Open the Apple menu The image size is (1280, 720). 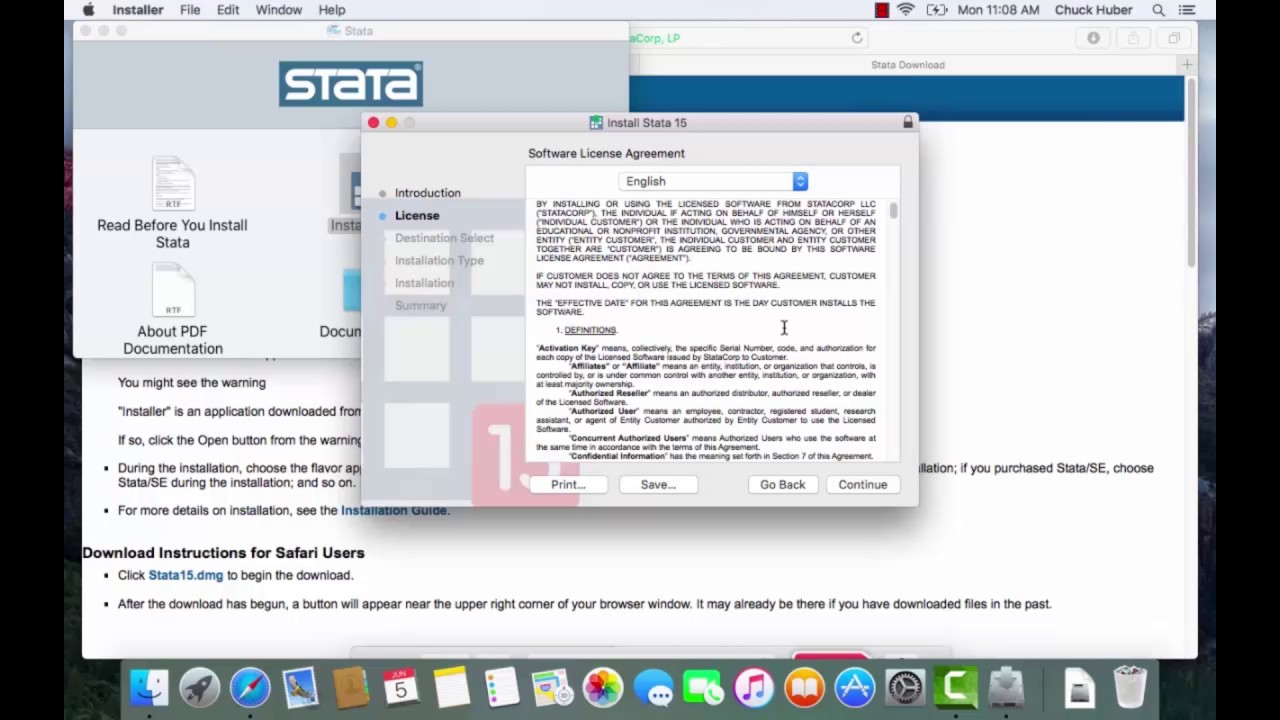pyautogui.click(x=88, y=10)
